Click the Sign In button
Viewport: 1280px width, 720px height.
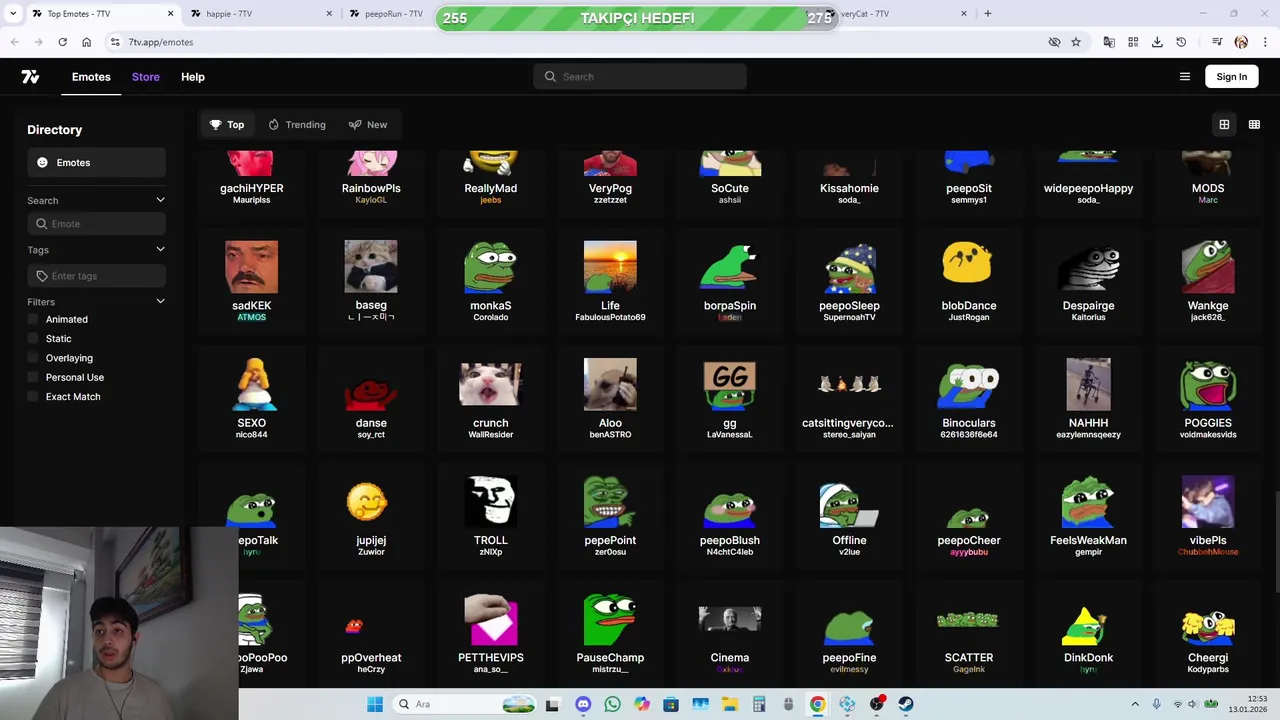(x=1232, y=77)
